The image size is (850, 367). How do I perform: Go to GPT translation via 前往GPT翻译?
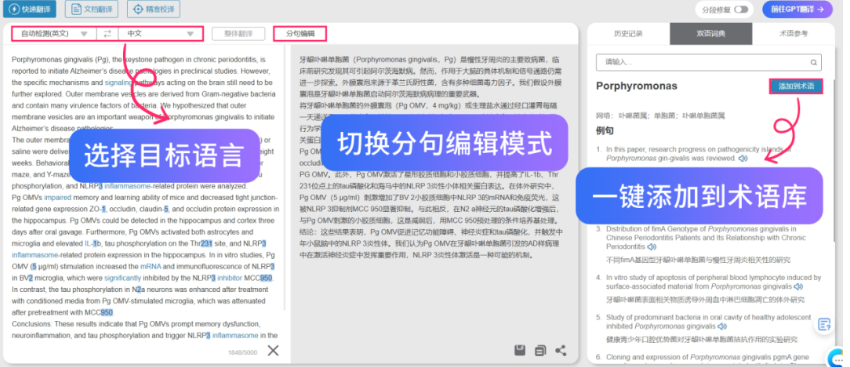click(x=797, y=9)
